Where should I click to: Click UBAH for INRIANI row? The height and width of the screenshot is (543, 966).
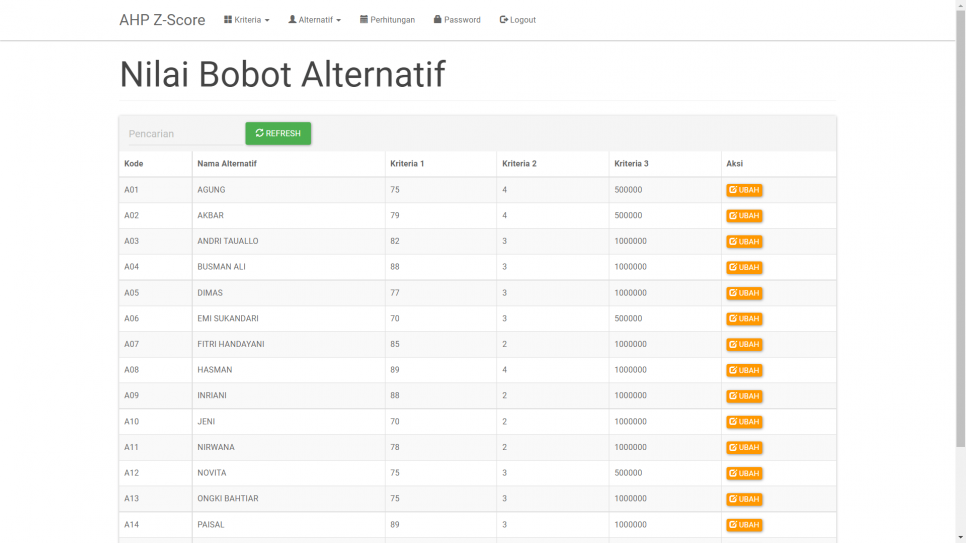point(744,396)
